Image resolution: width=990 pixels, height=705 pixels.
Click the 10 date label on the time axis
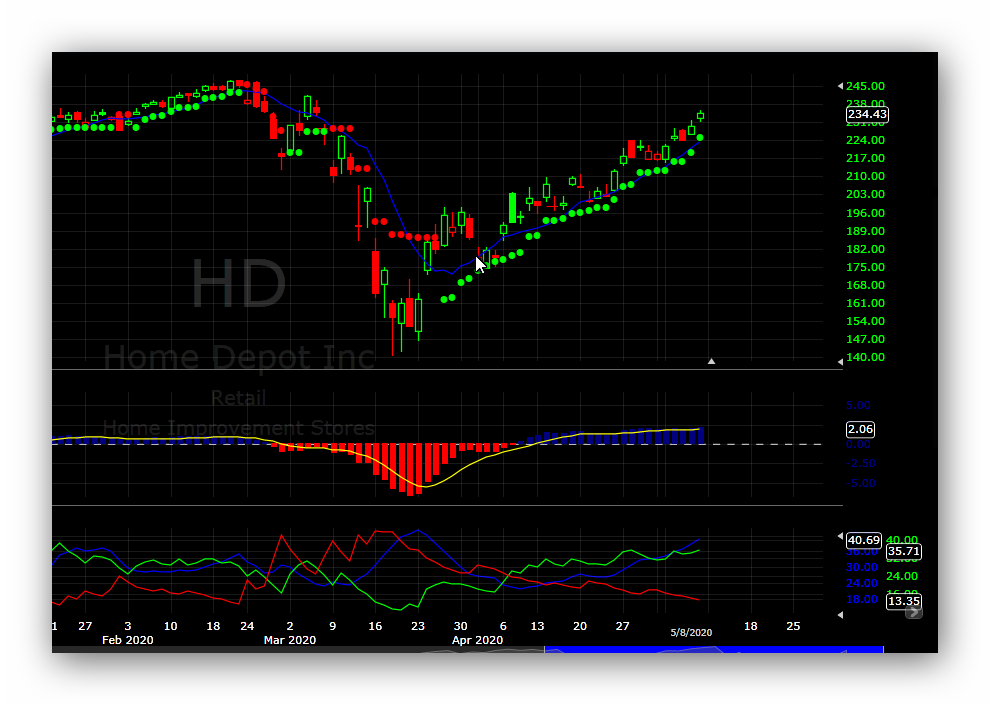coord(170,626)
